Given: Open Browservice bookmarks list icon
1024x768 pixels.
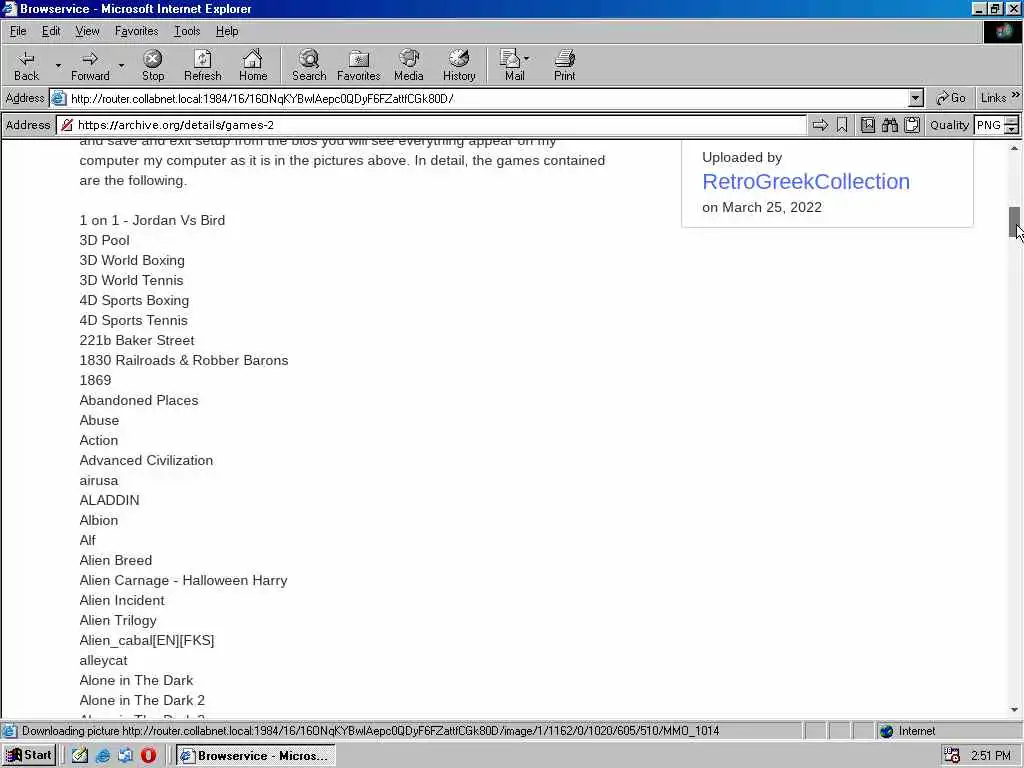Looking at the screenshot, I should coord(868,125).
